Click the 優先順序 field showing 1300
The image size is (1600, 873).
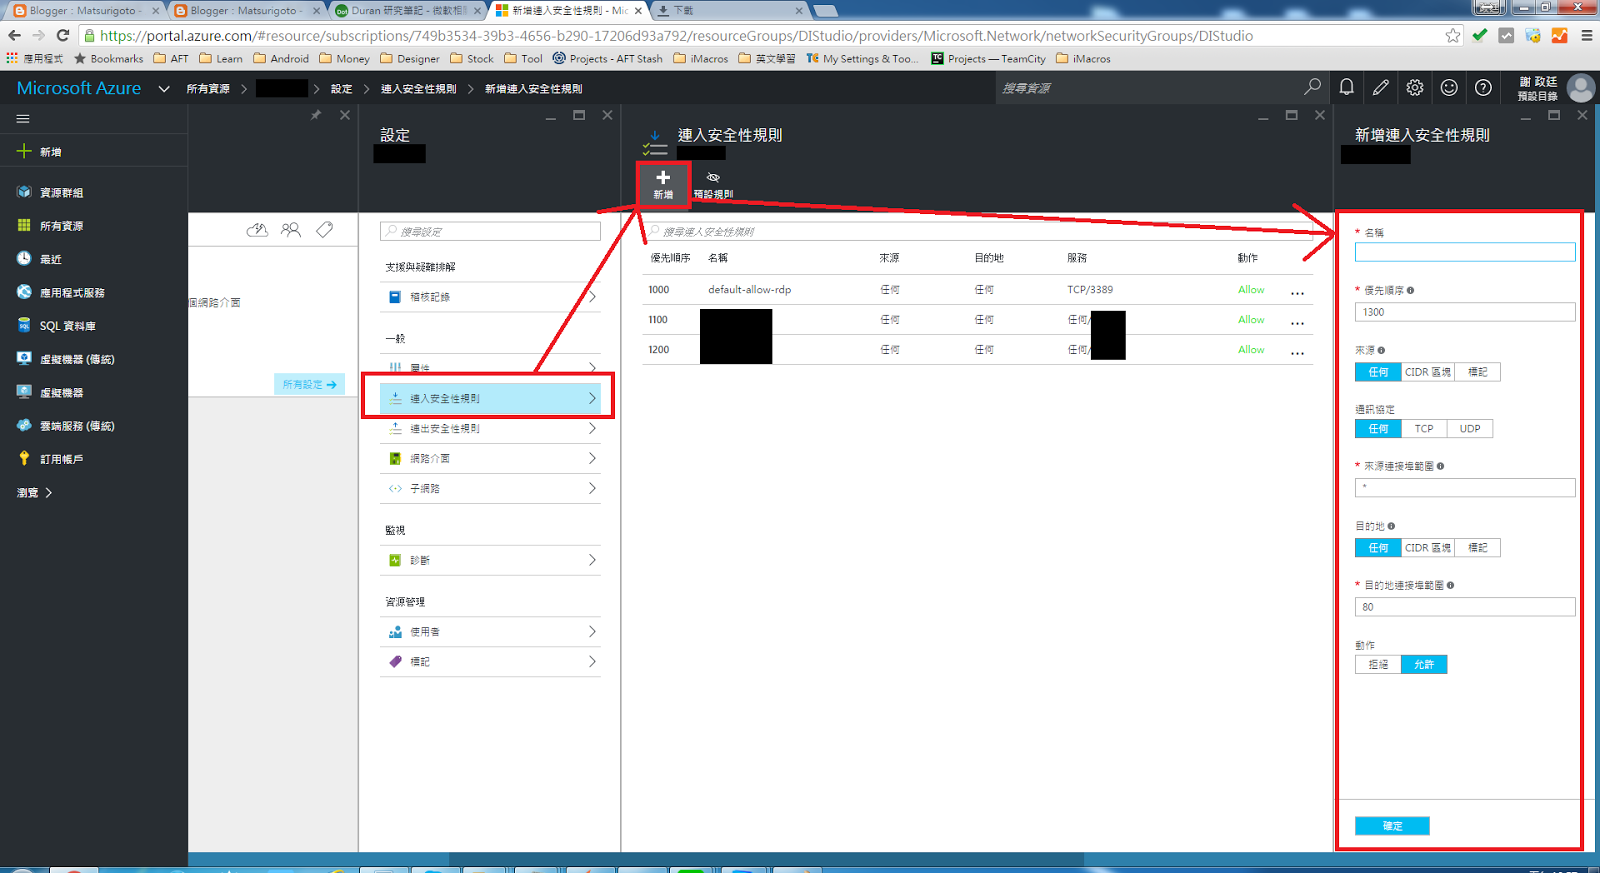1465,312
